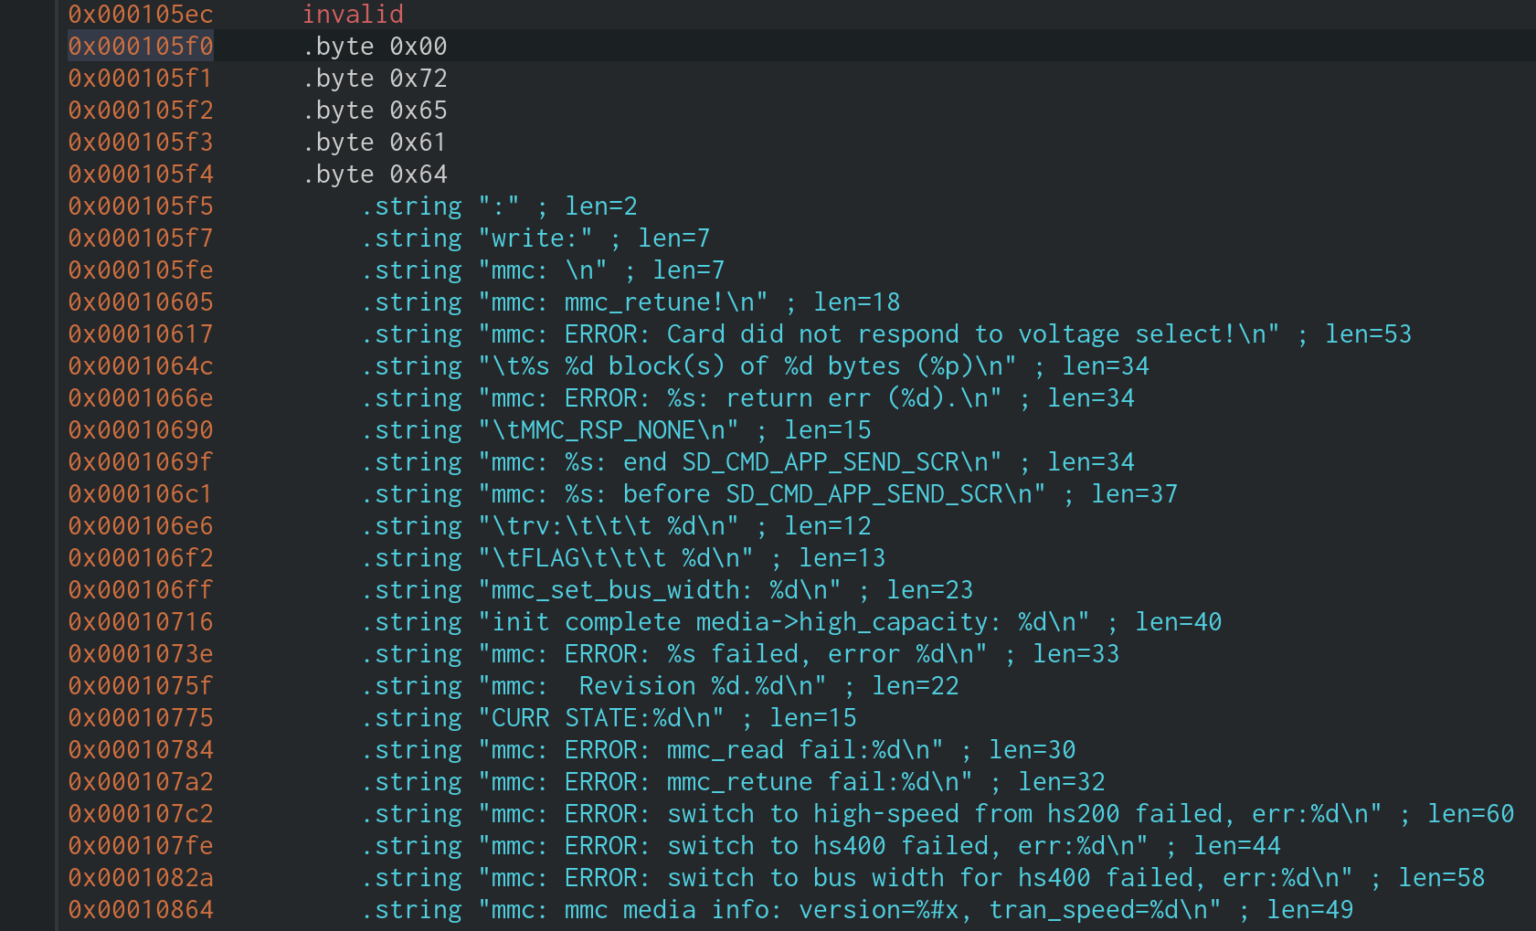This screenshot has width=1536, height=931.
Task: Select the highlighted address 0x000105f0
Action: [x=141, y=46]
